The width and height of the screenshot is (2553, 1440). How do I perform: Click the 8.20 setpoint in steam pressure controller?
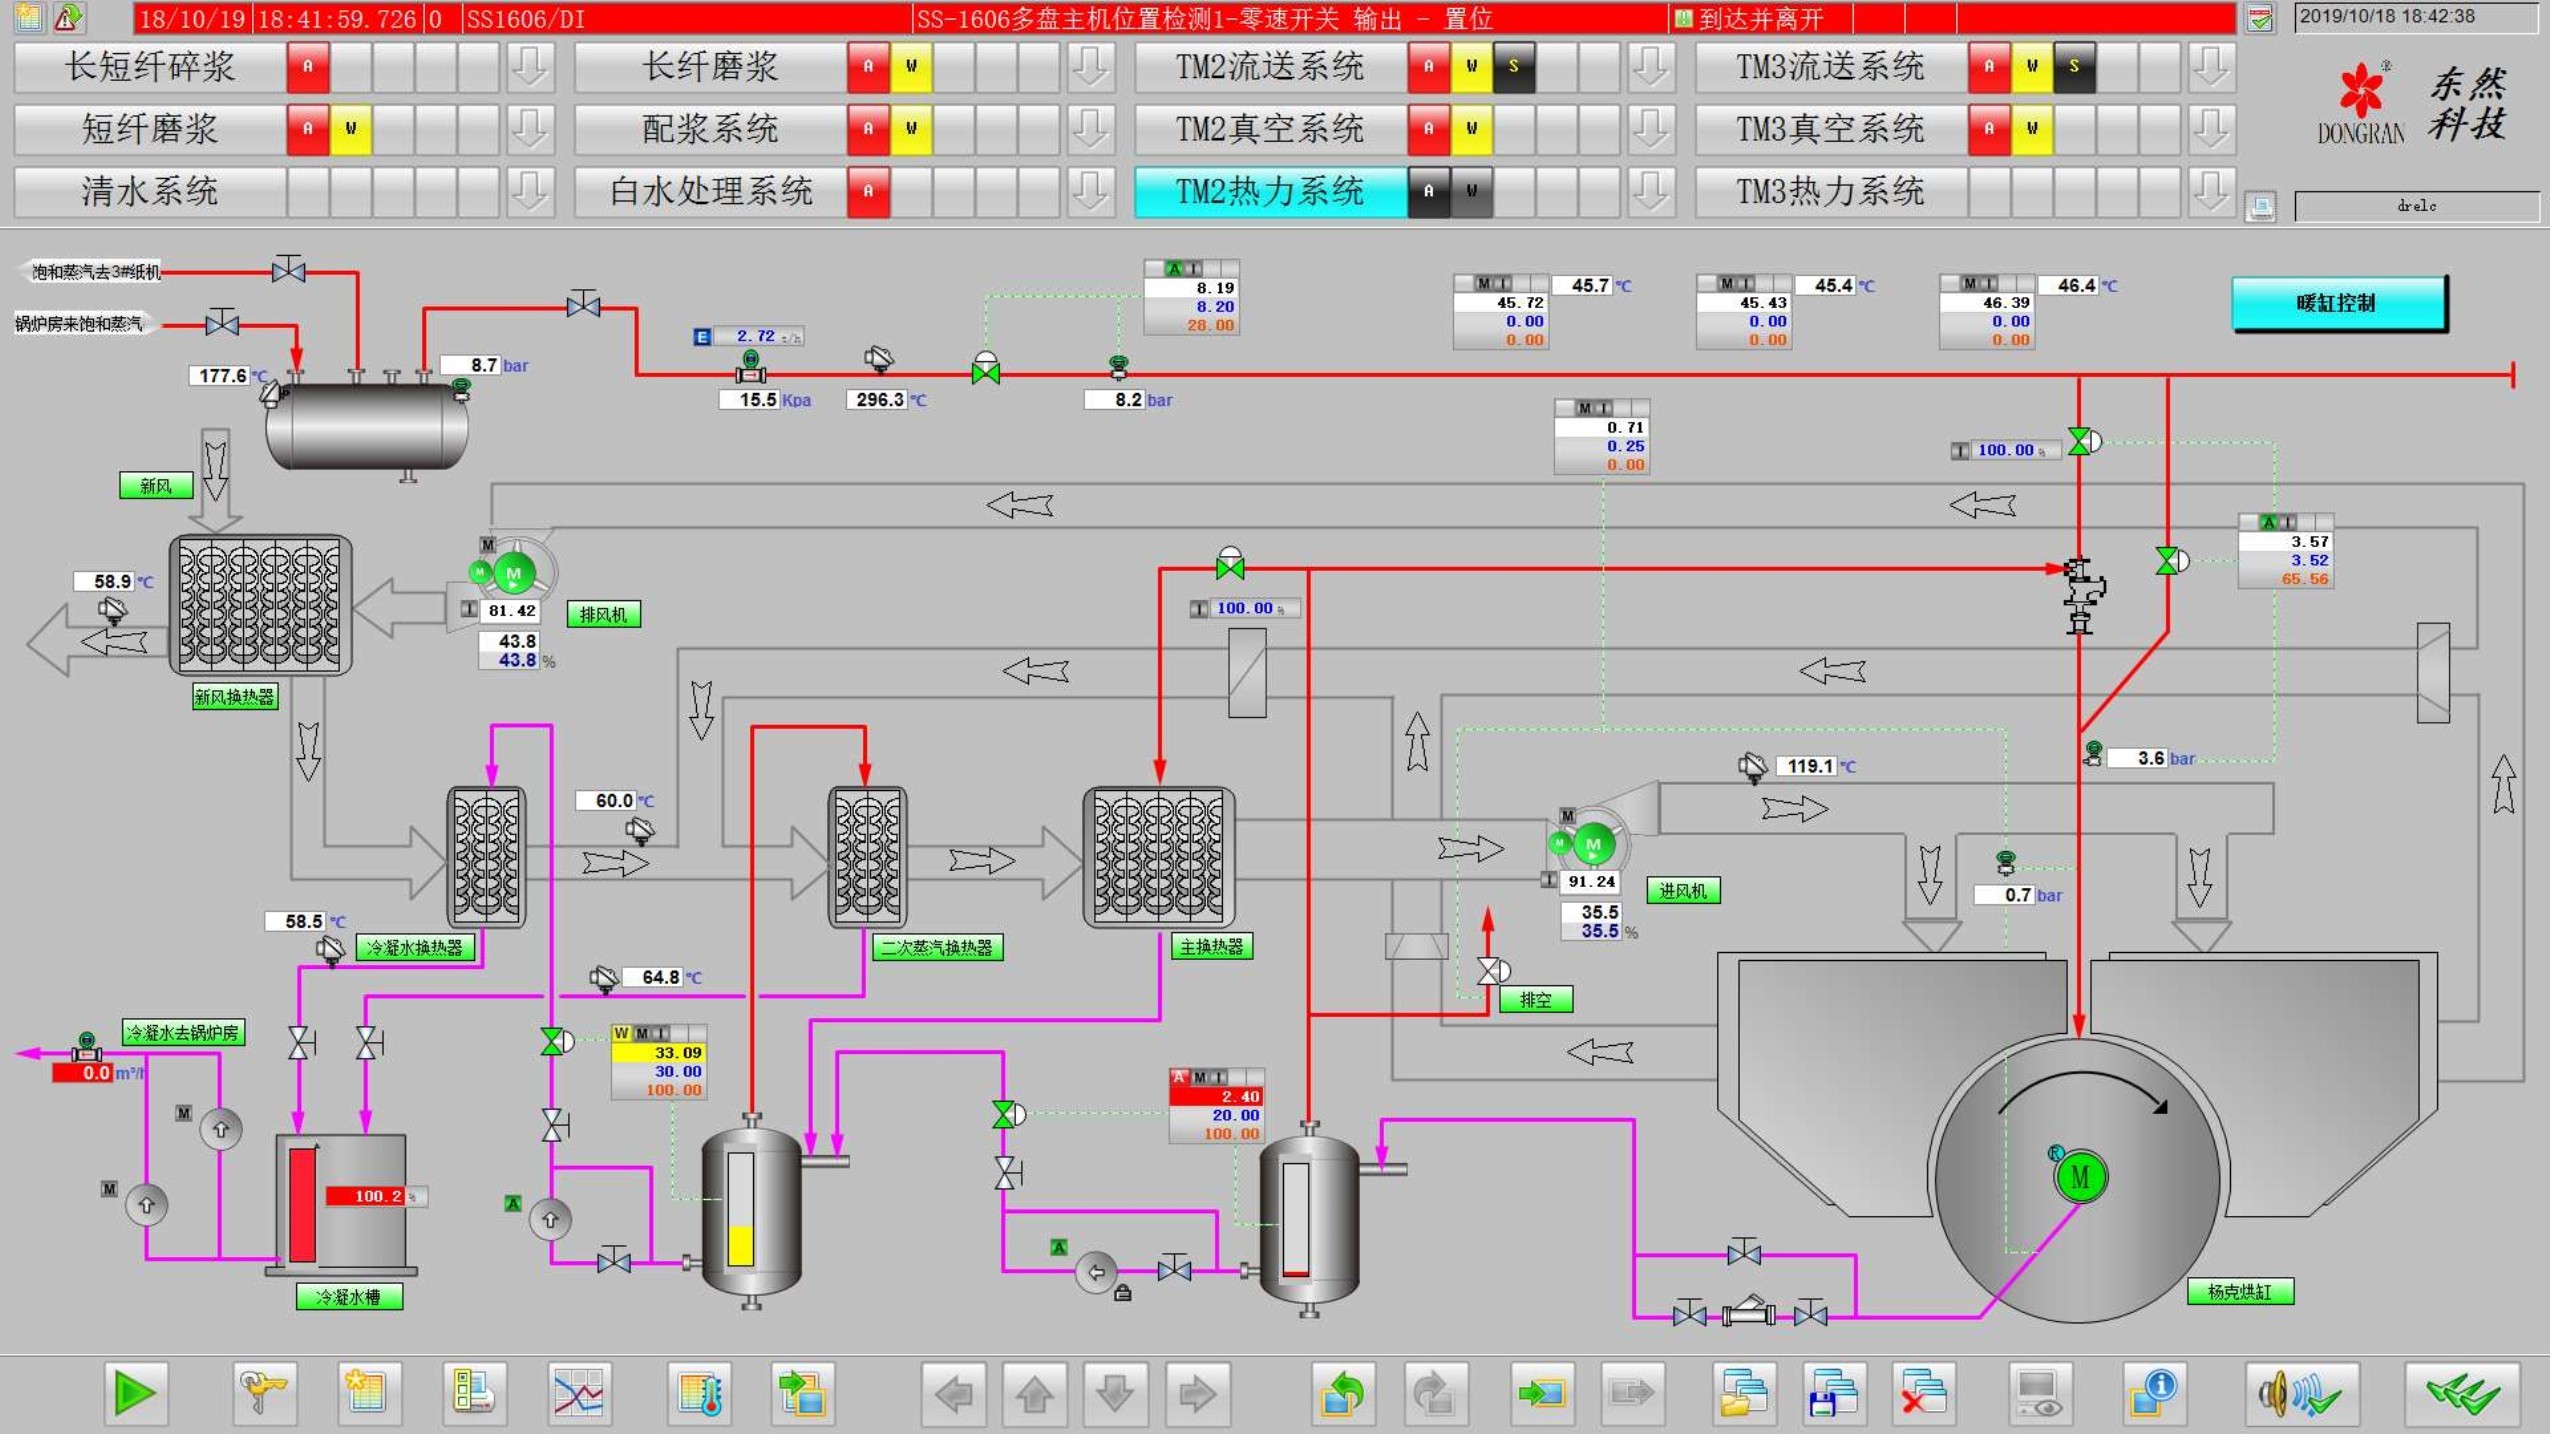[1214, 307]
